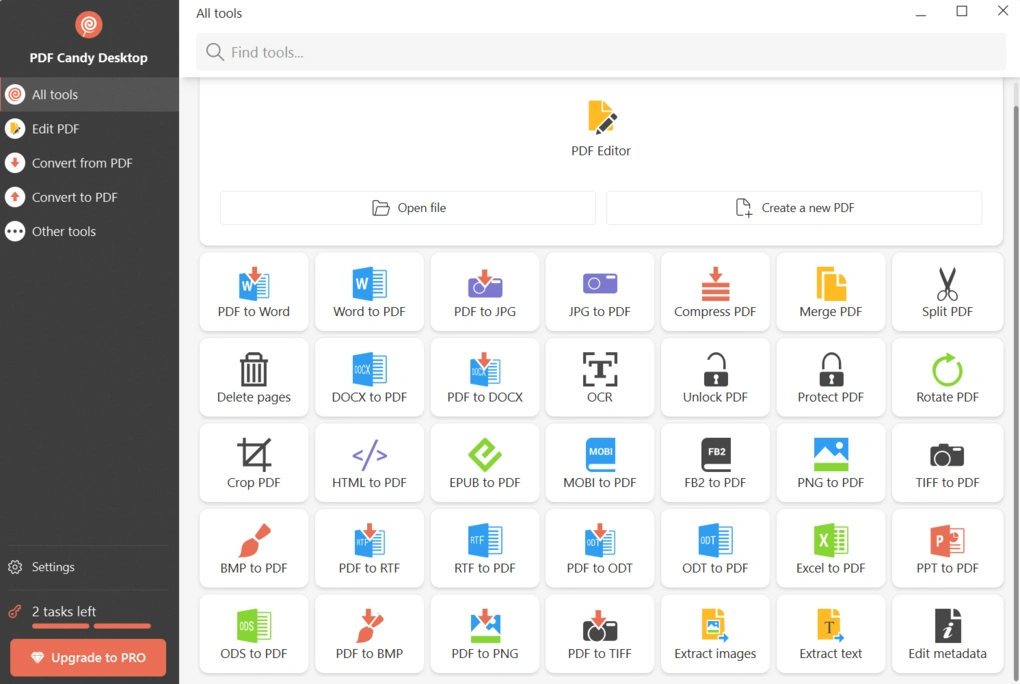Open the HTML to PDF converter
Viewport: 1020px width, 684px height.
(369, 462)
